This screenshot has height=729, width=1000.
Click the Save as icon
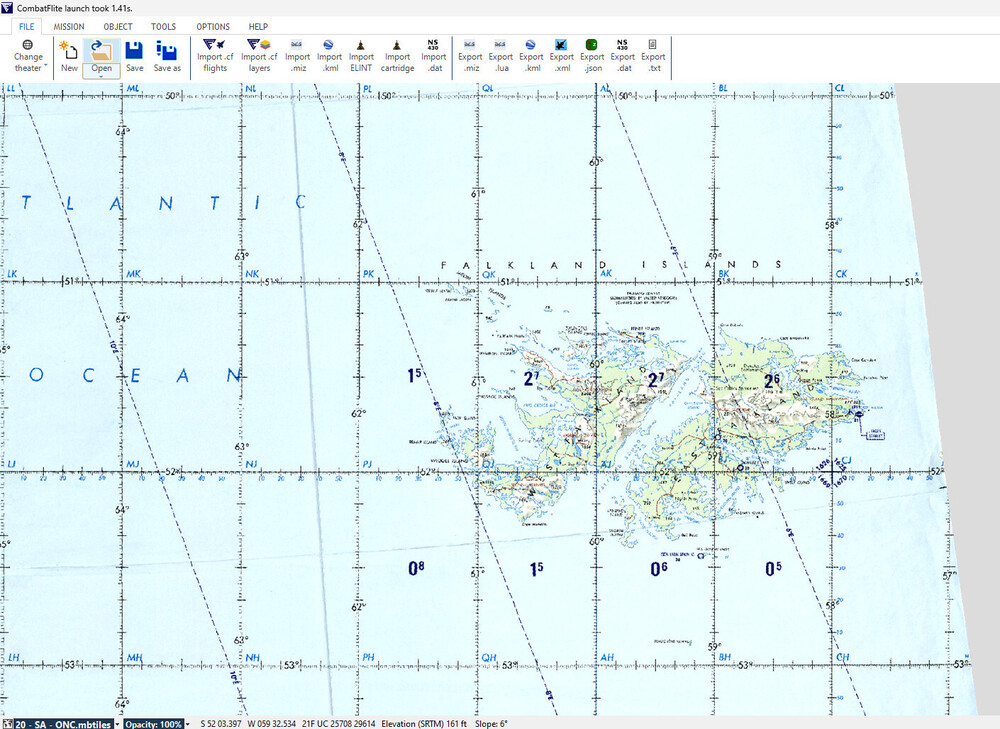tap(167, 56)
